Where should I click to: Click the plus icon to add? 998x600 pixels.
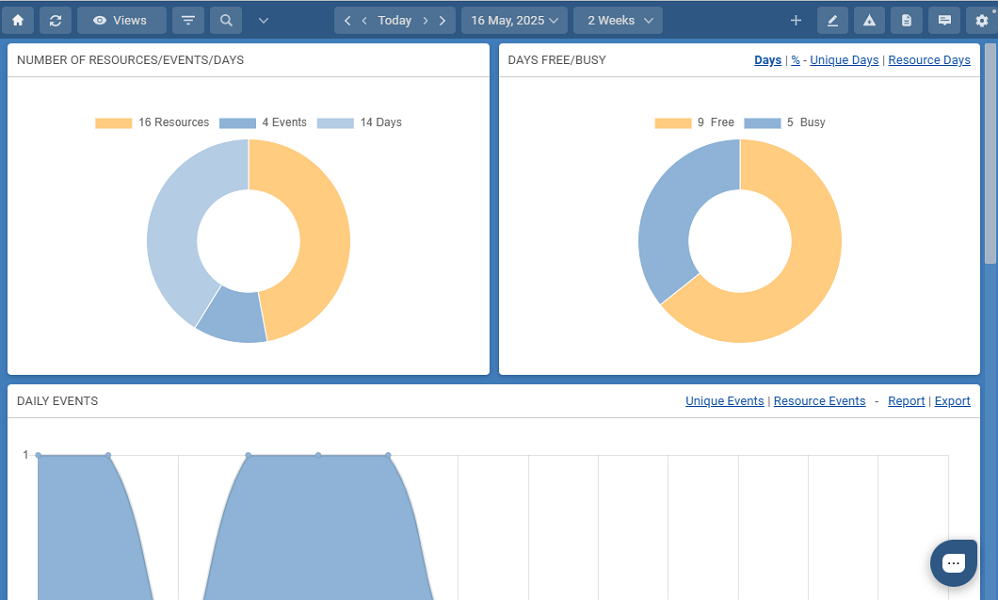(796, 20)
